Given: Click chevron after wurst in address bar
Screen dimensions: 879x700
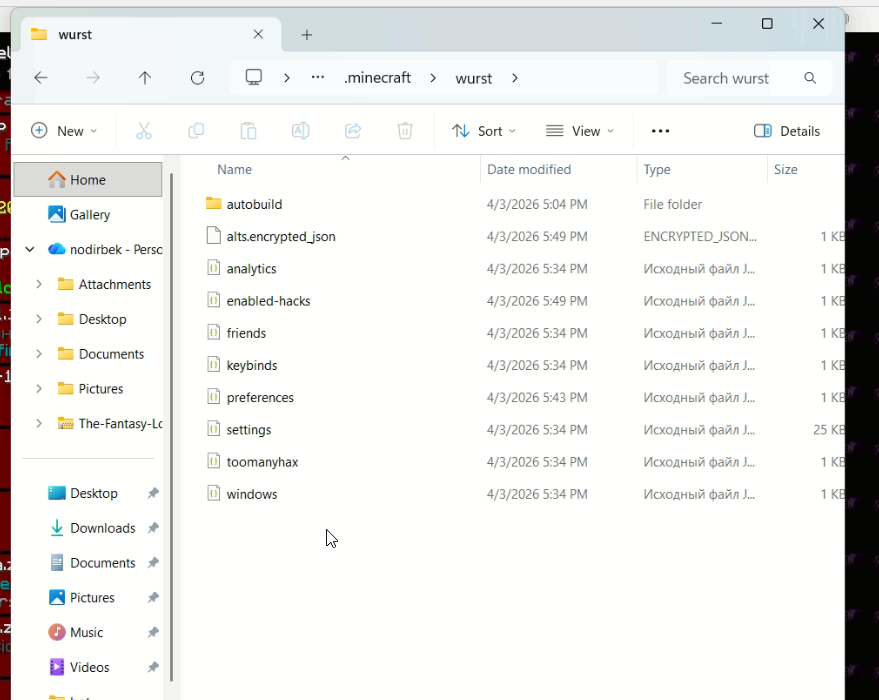Looking at the screenshot, I should coord(515,78).
